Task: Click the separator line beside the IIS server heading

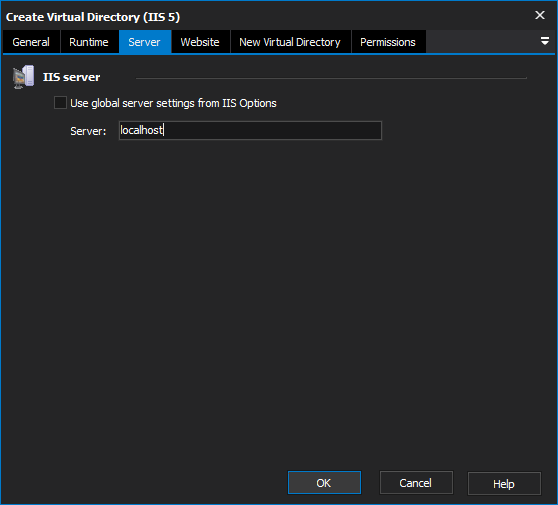Action: [331, 78]
